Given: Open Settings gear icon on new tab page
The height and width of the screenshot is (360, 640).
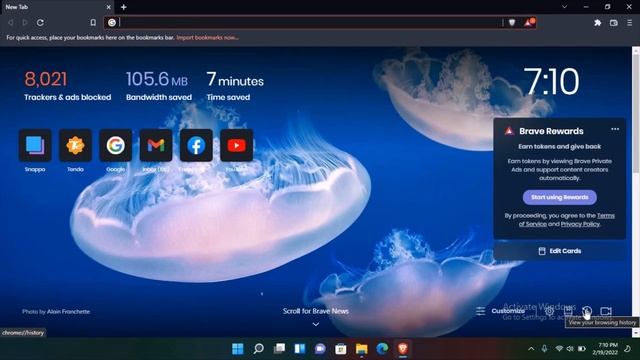Looking at the screenshot, I should (549, 311).
